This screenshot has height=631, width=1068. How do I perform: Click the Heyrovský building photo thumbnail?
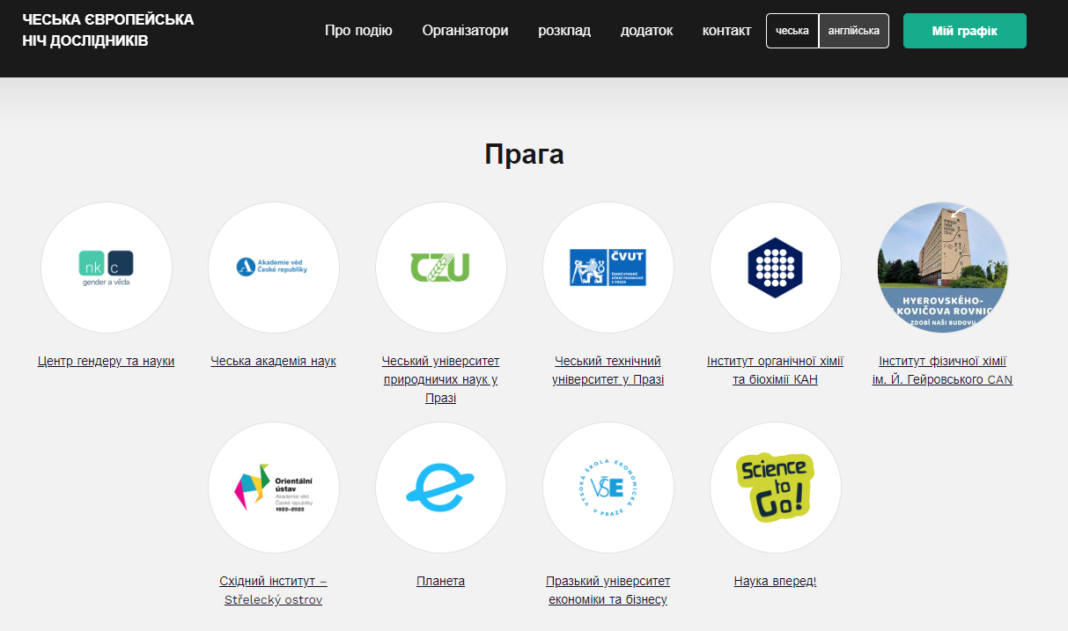click(942, 267)
